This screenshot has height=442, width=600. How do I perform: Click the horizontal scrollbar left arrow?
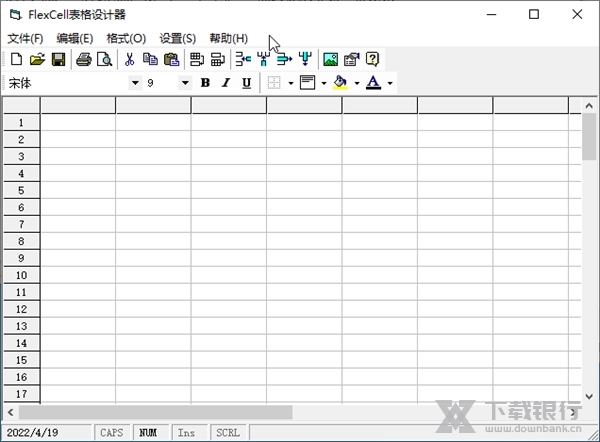pyautogui.click(x=10, y=412)
